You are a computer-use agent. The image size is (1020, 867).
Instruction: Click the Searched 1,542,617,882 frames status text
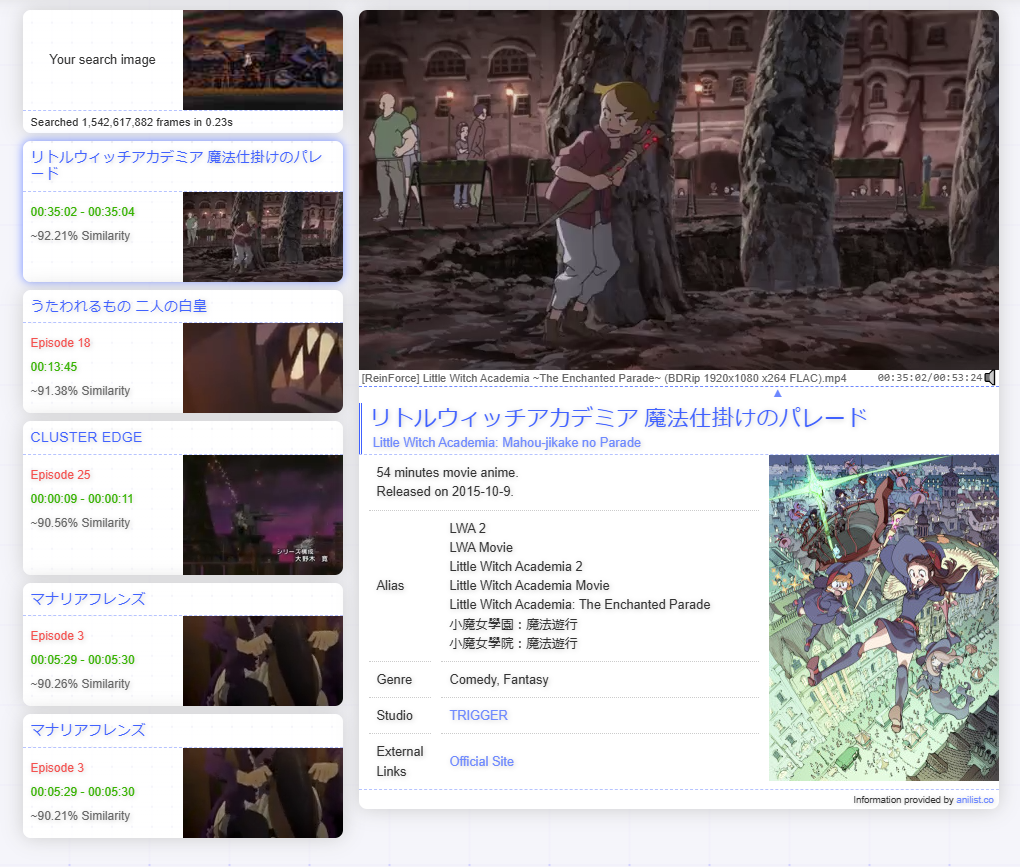[131, 122]
